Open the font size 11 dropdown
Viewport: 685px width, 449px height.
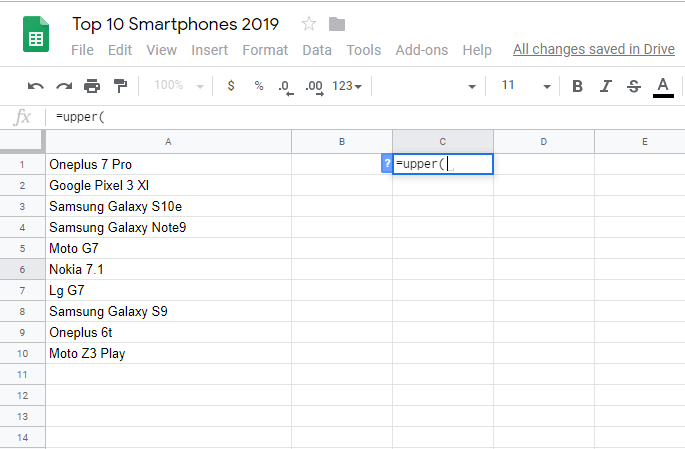pos(526,86)
